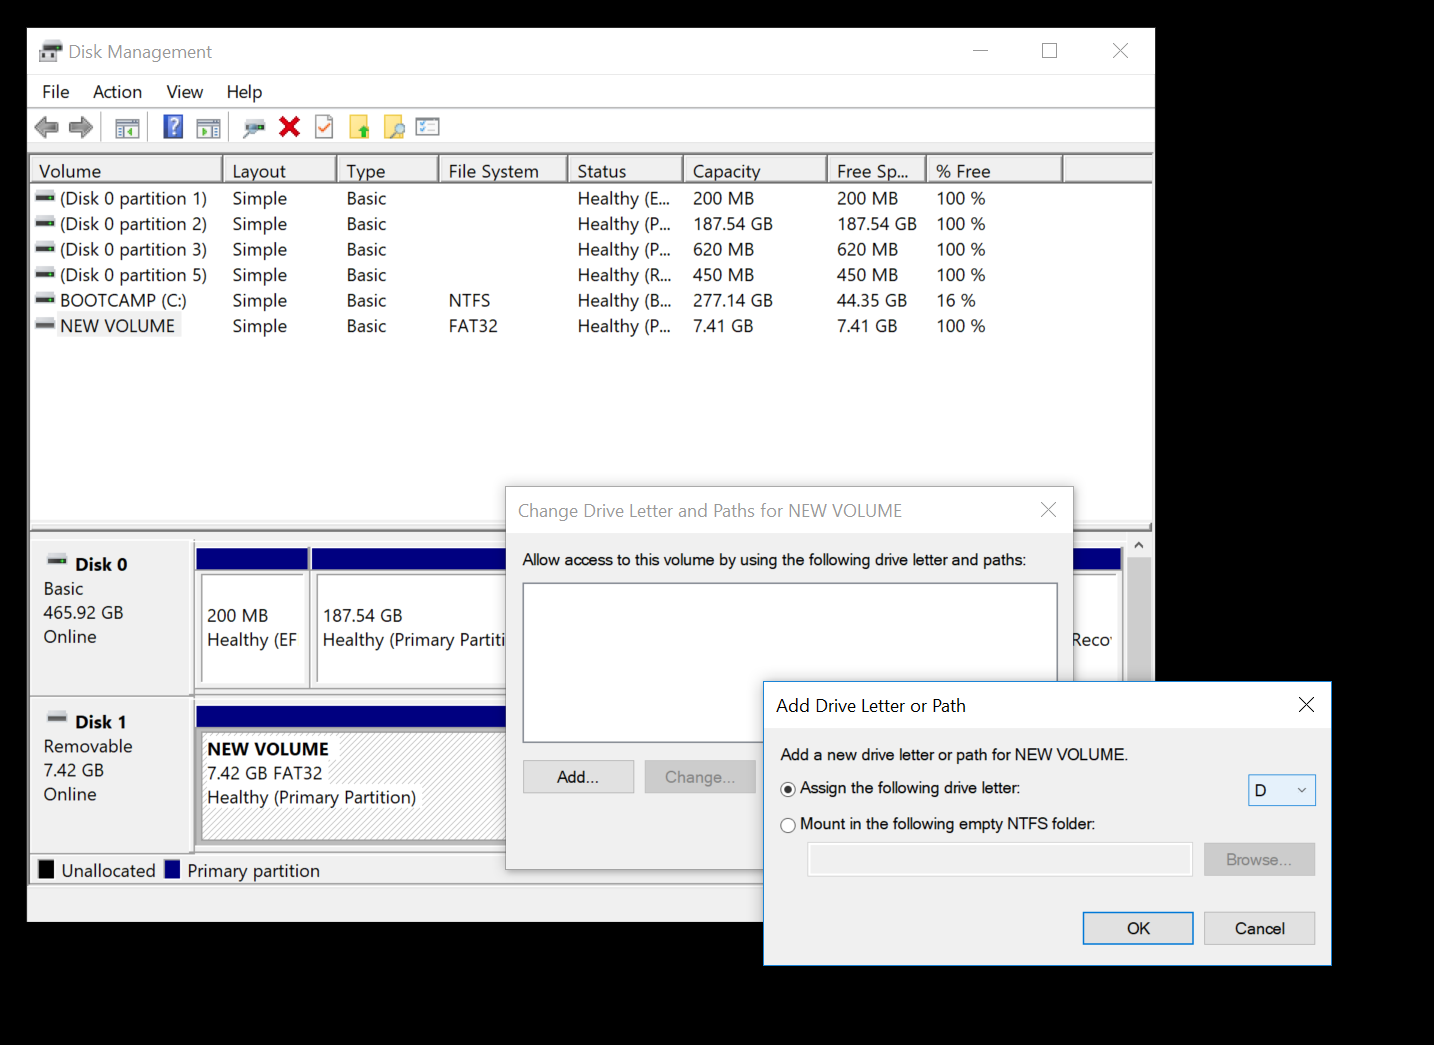Click Cancel in Add Drive Letter dialog

pos(1259,928)
